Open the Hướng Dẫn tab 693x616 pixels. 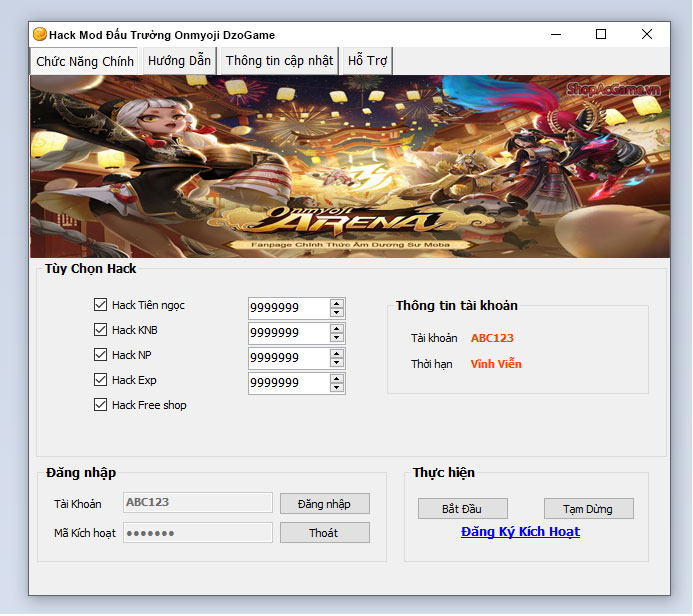click(x=179, y=61)
